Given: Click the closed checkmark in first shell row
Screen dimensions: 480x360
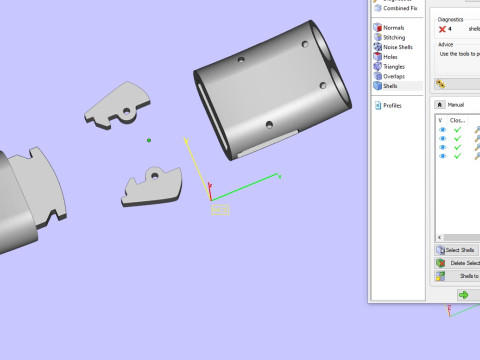Looking at the screenshot, I should [x=458, y=129].
